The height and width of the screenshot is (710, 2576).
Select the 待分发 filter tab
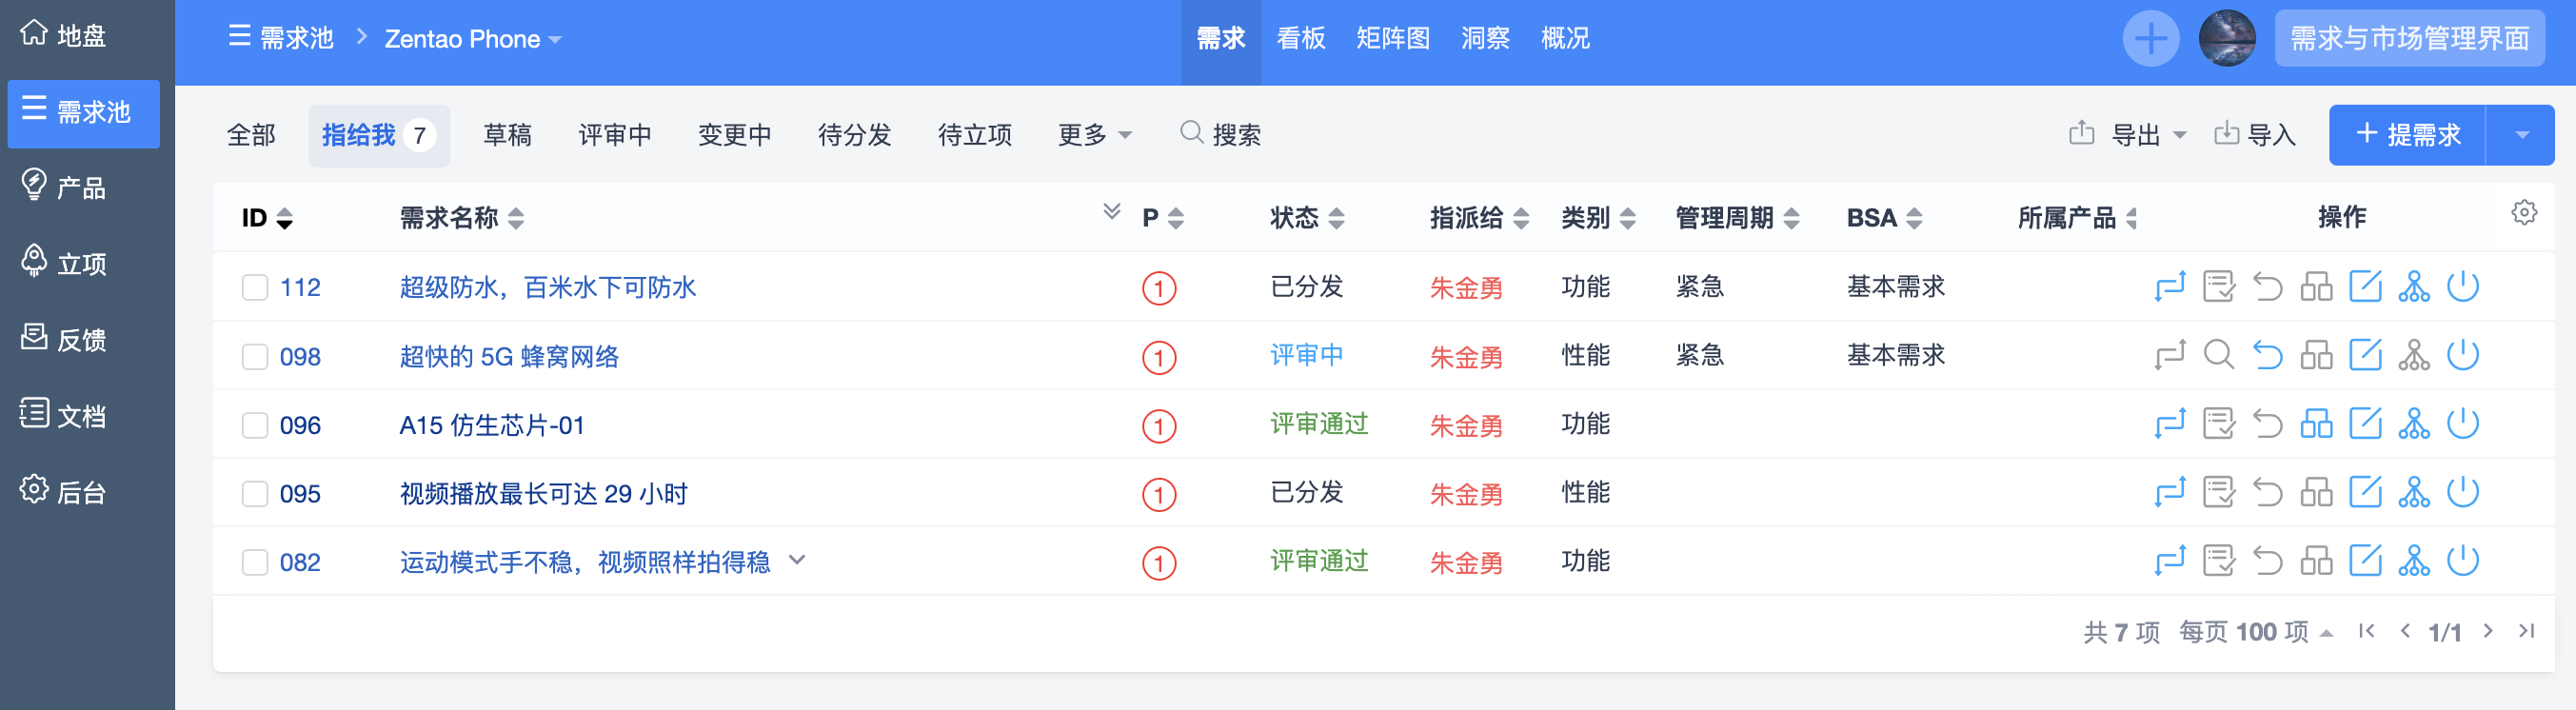[853, 135]
